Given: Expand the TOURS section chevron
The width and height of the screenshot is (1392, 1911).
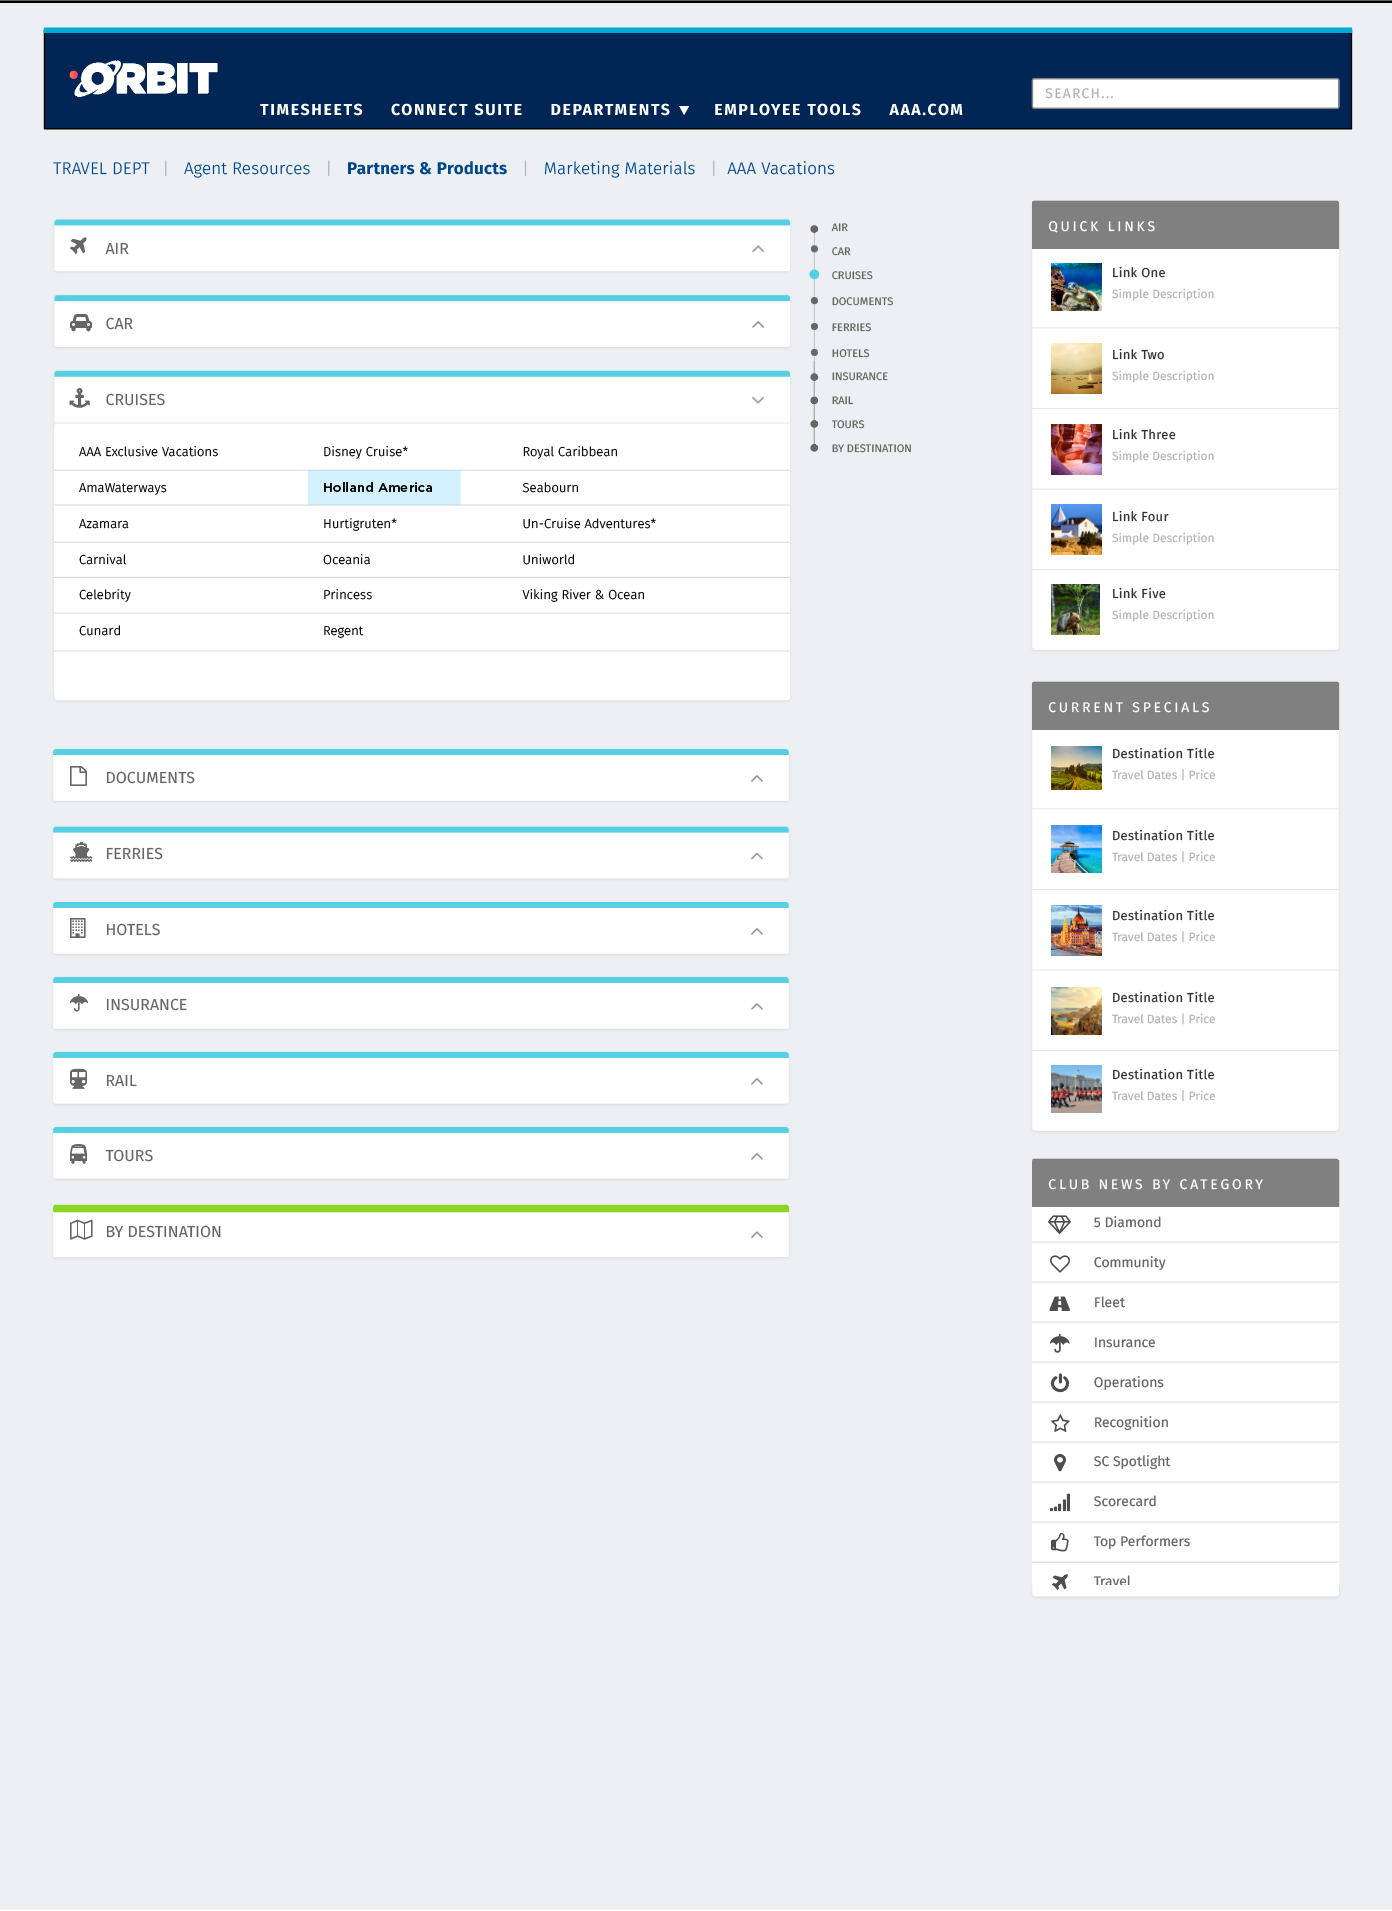Looking at the screenshot, I should tap(757, 1156).
